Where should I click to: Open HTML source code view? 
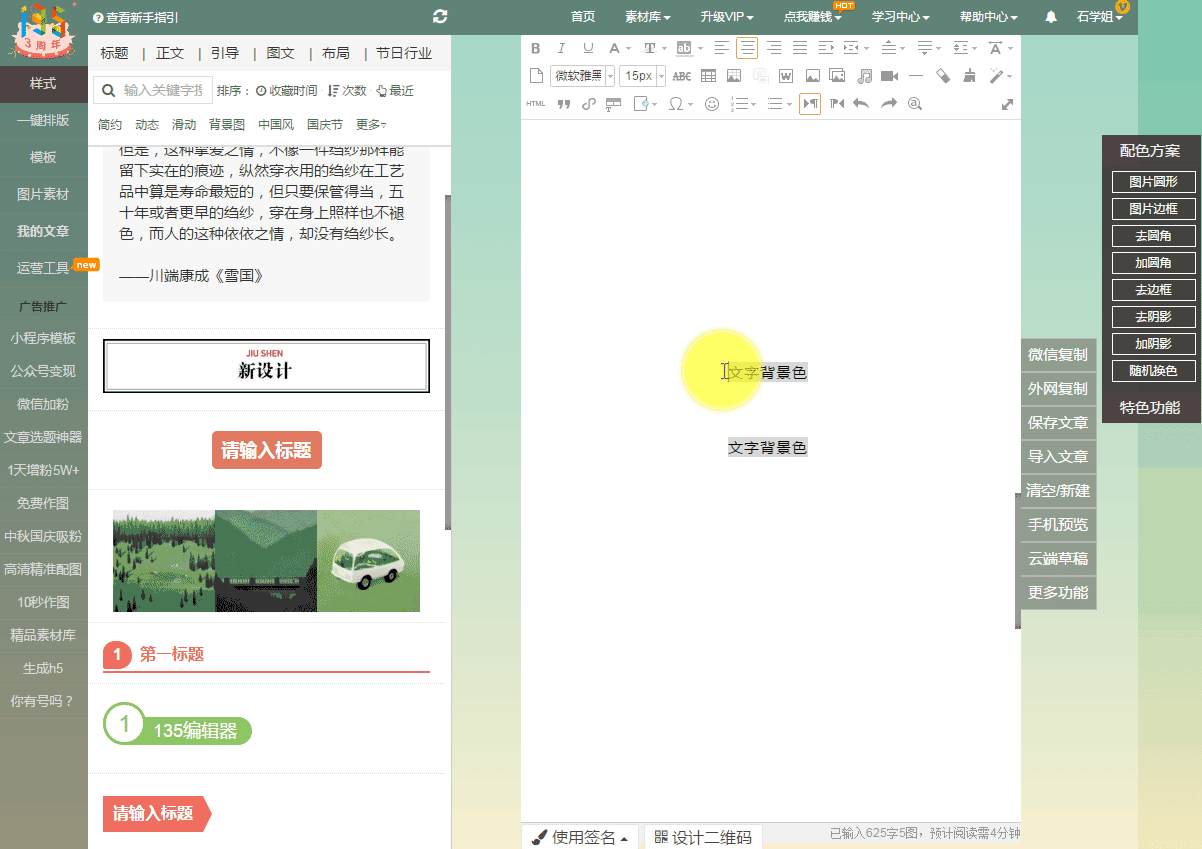tap(536, 103)
